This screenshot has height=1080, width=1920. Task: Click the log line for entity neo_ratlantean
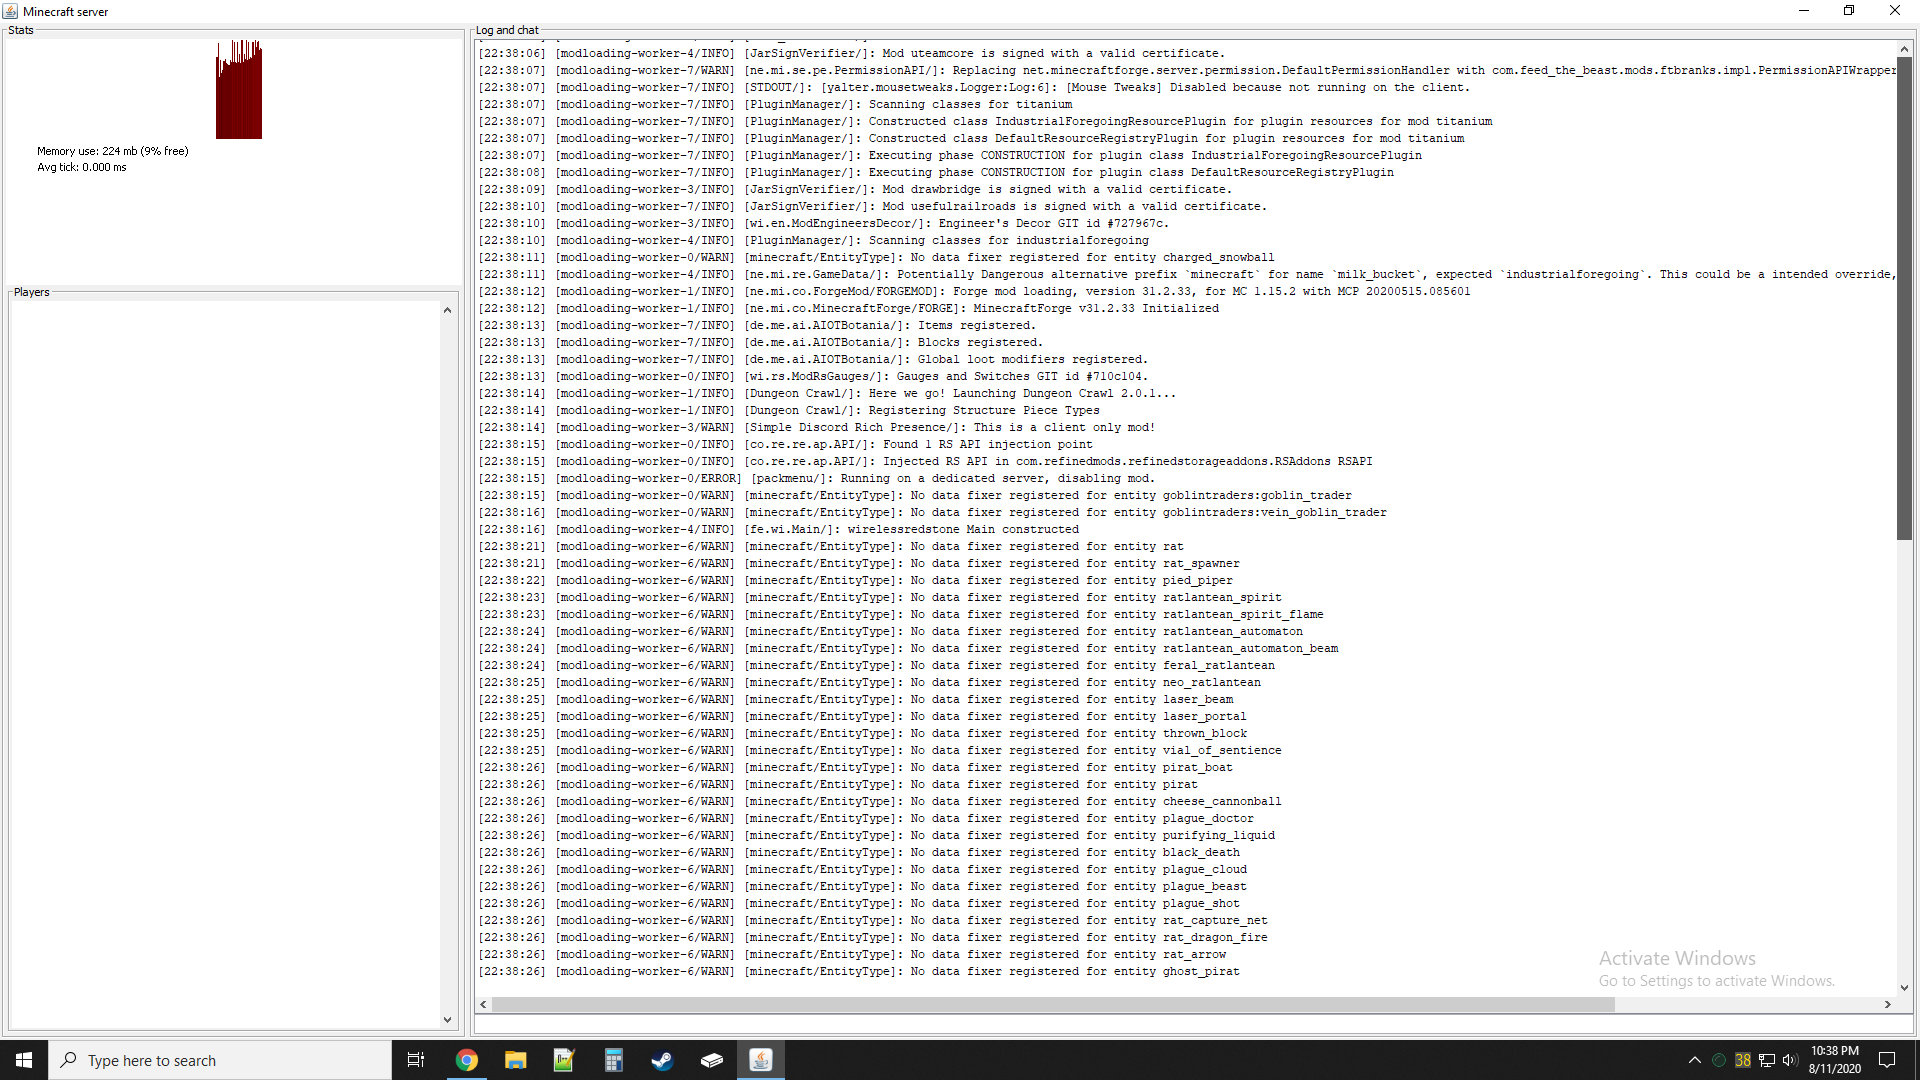(x=869, y=682)
